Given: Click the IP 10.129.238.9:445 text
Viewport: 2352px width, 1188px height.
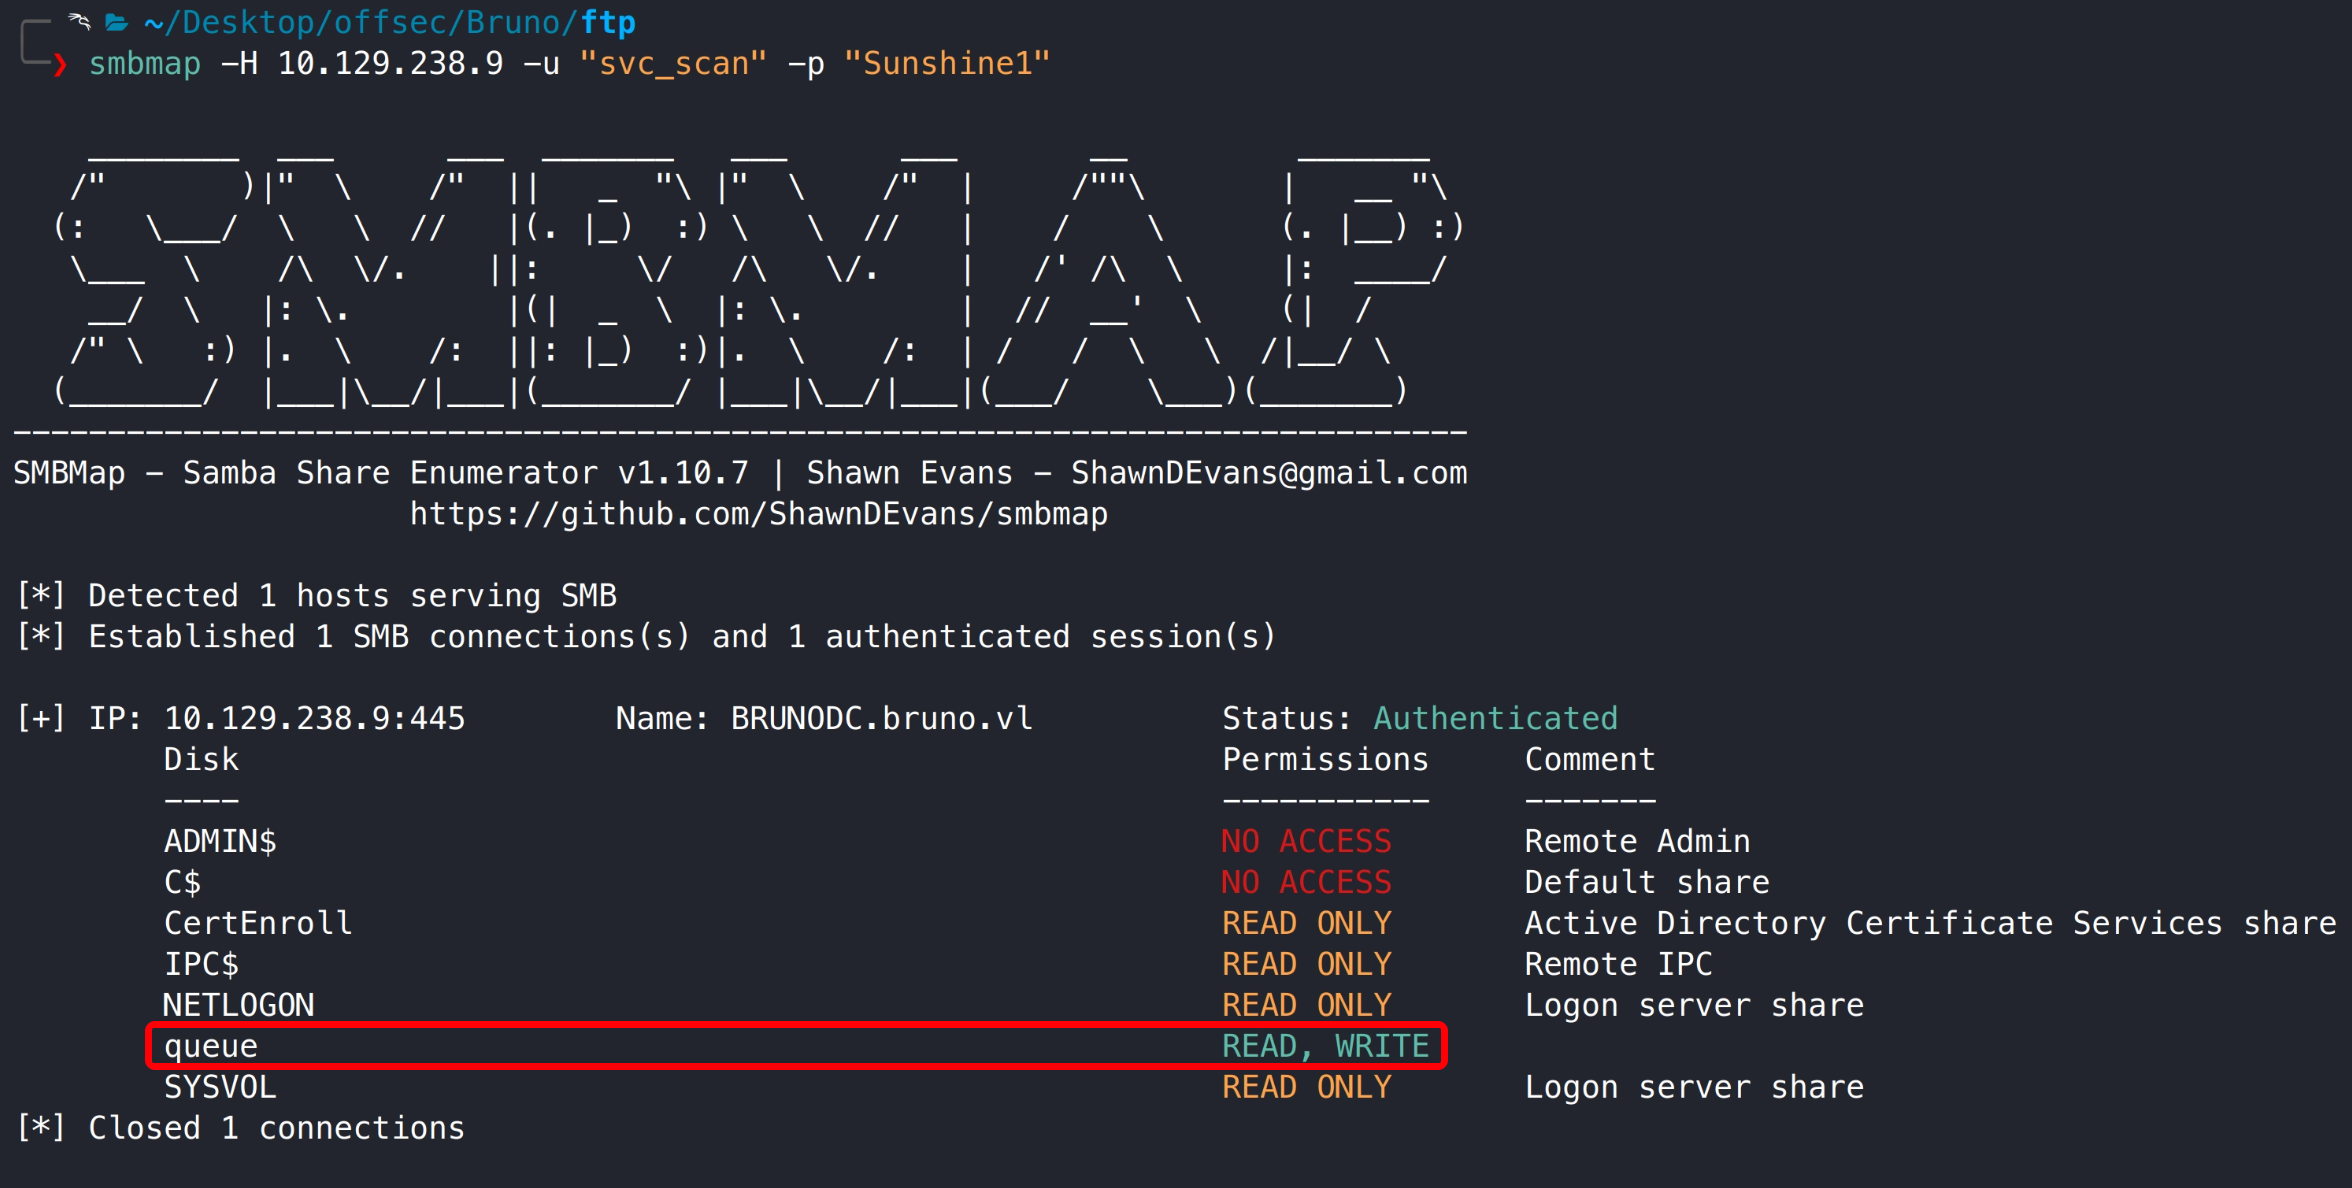Looking at the screenshot, I should tap(314, 718).
